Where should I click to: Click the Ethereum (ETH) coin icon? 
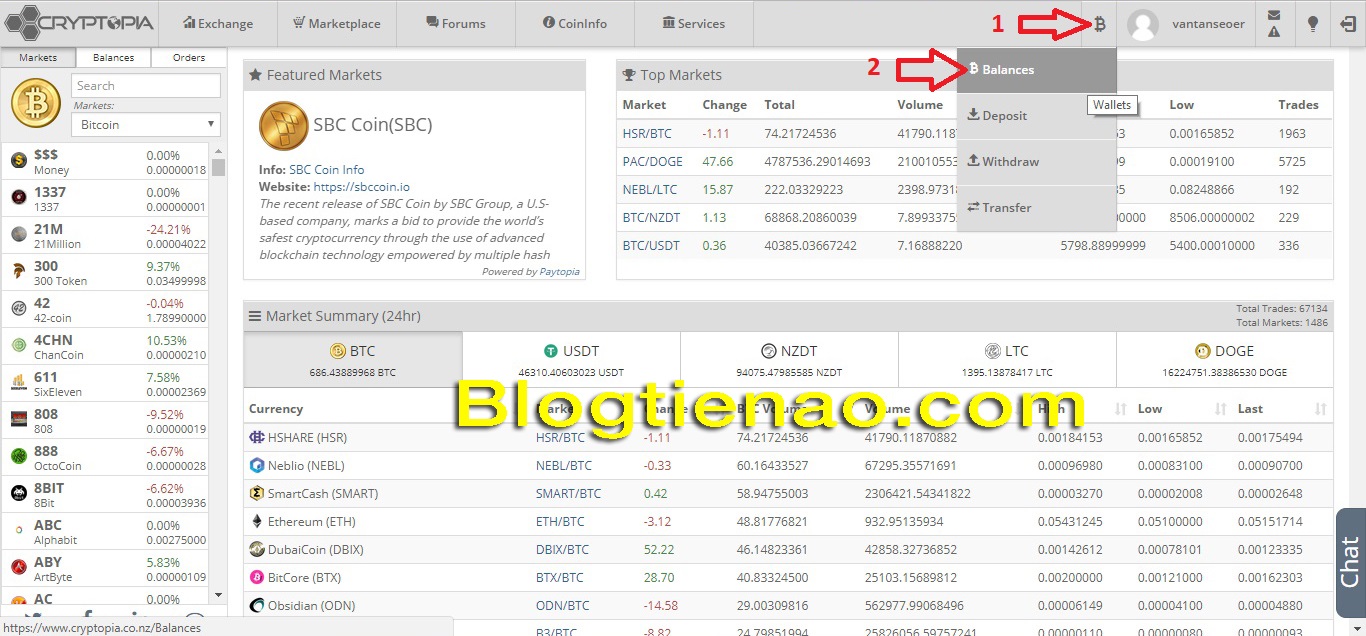click(x=257, y=521)
